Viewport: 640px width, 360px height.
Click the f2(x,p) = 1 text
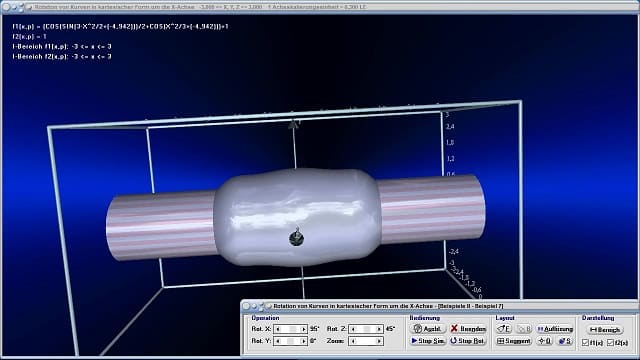tap(29, 36)
